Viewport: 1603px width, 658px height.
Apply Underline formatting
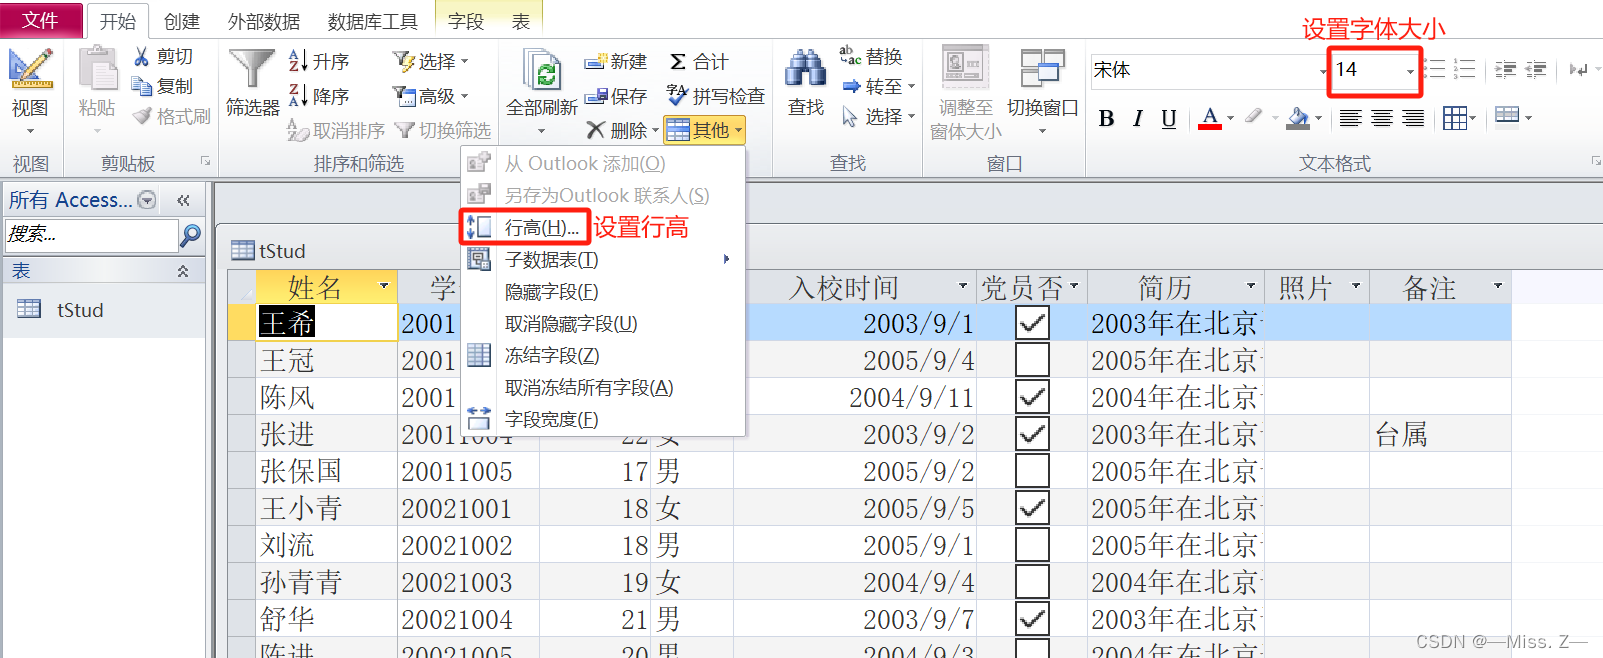tap(1168, 118)
